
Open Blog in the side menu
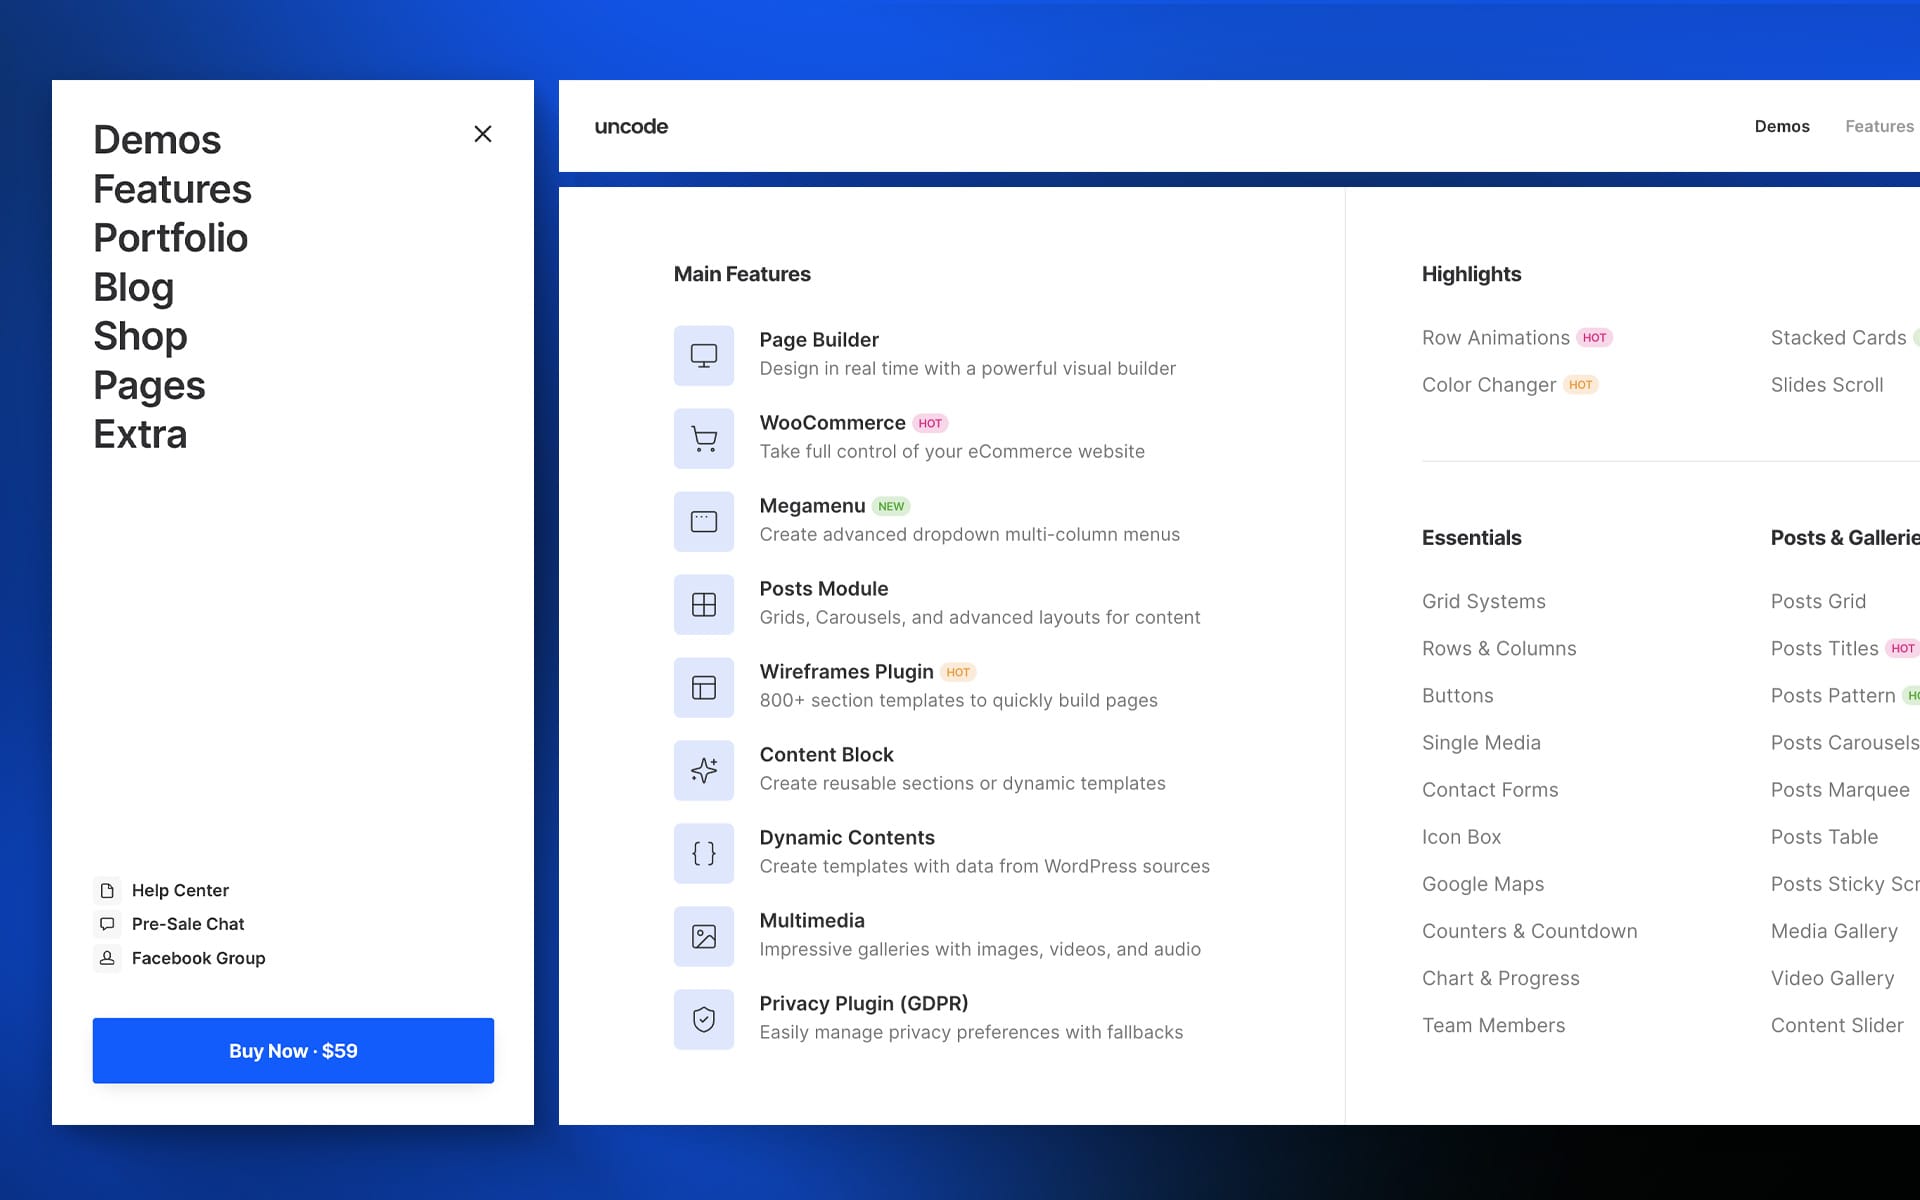pyautogui.click(x=133, y=287)
